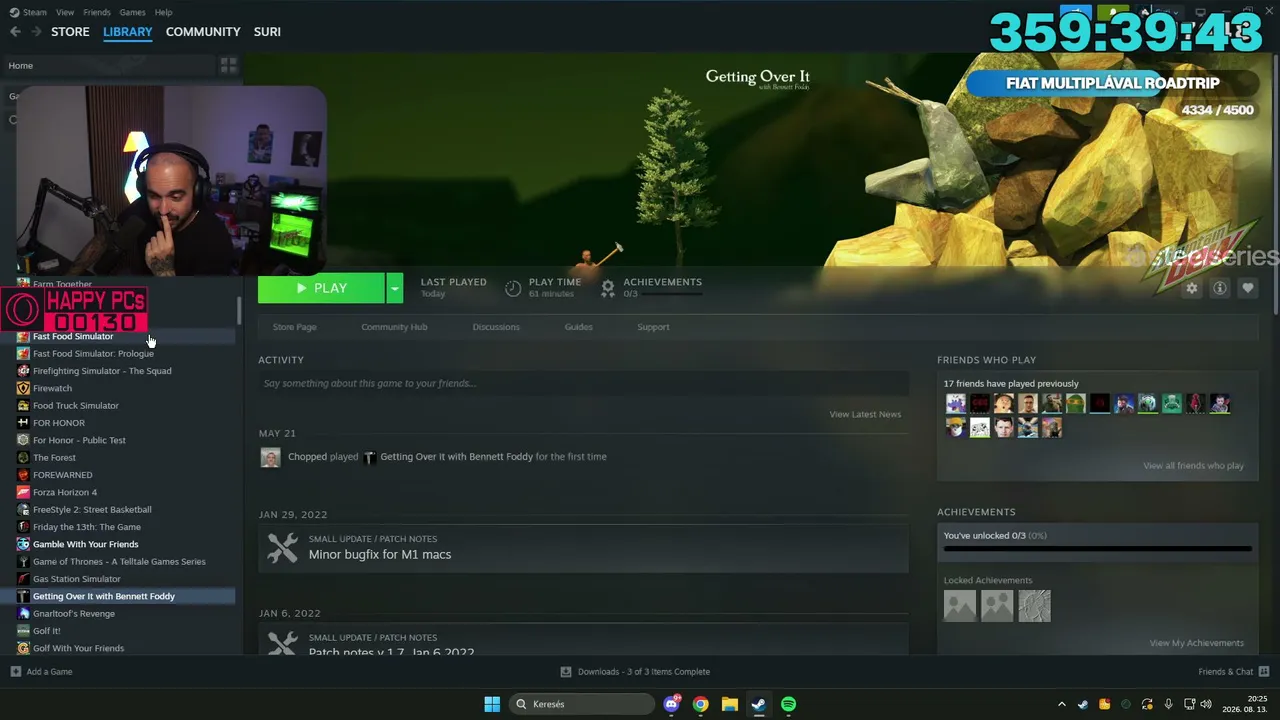Screen dimensions: 1280x720
Task: Click the achievements progress bar
Action: (x=1098, y=549)
